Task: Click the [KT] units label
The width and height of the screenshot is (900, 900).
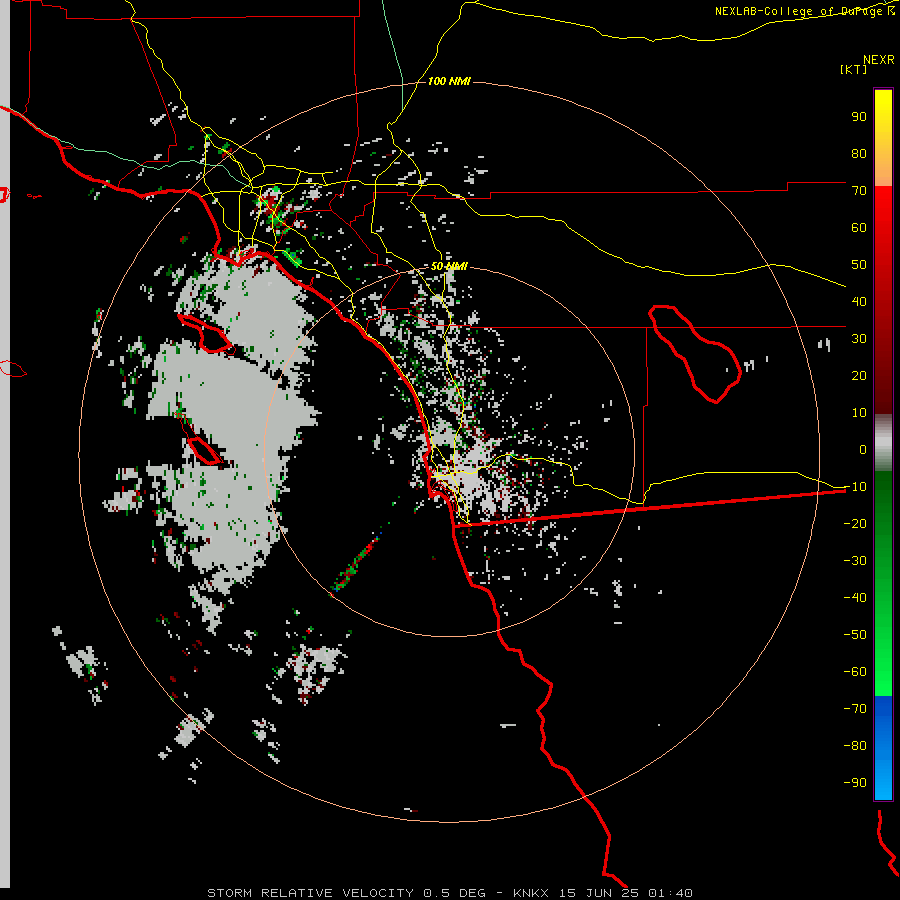Action: [854, 69]
